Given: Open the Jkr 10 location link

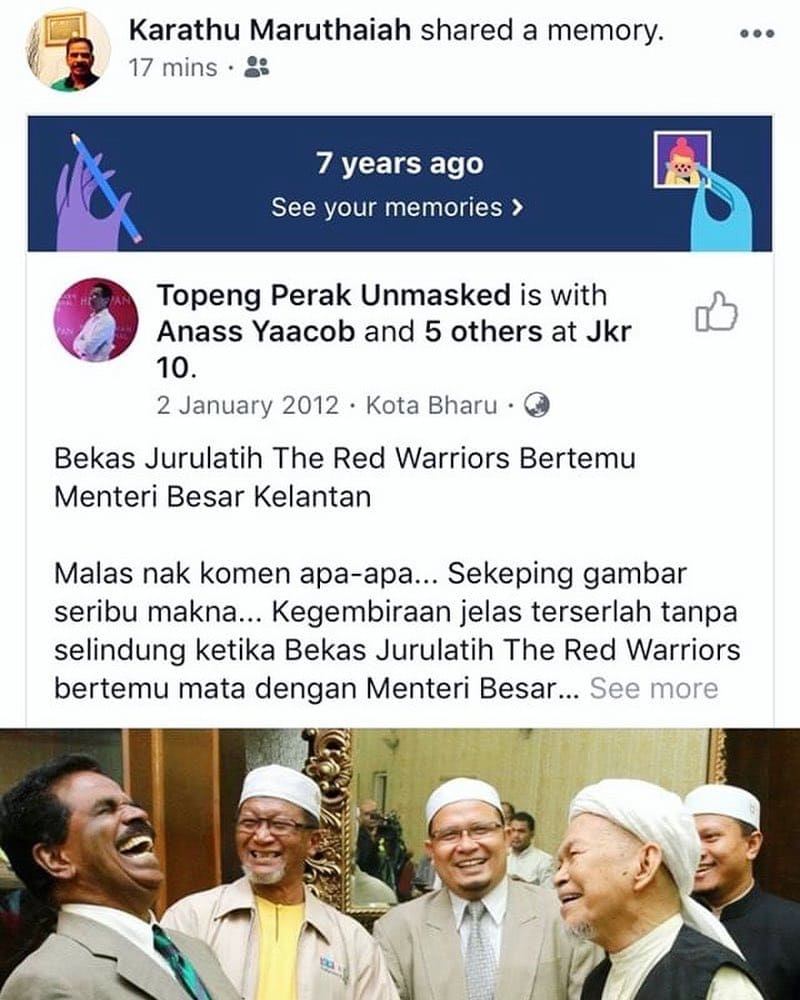Looking at the screenshot, I should (394, 349).
